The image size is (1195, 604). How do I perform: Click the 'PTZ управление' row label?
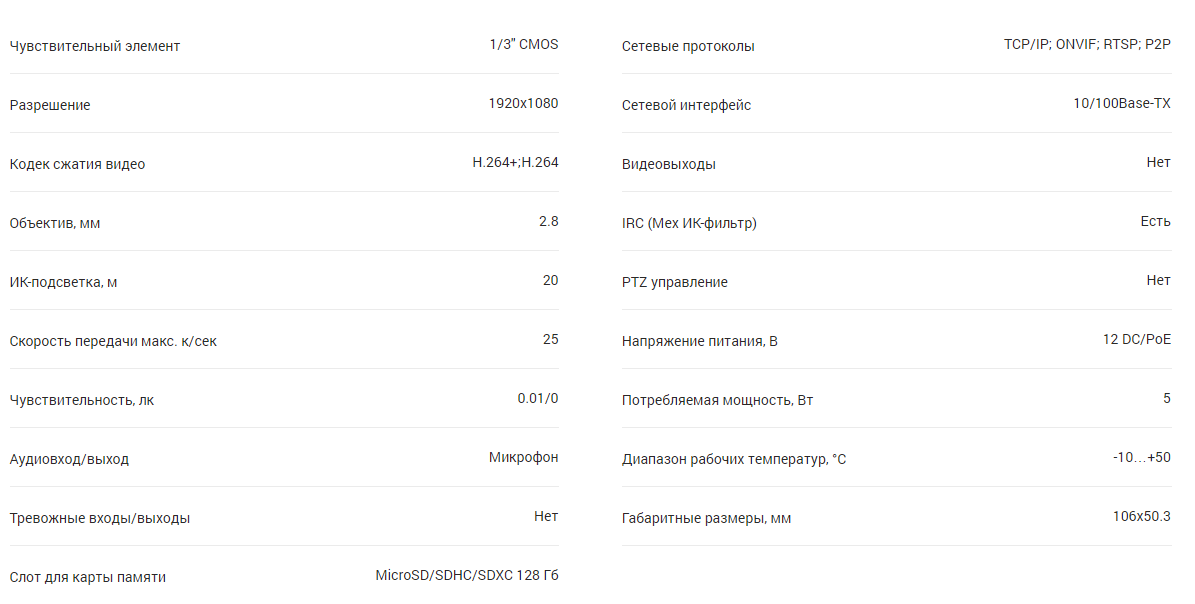coord(674,283)
